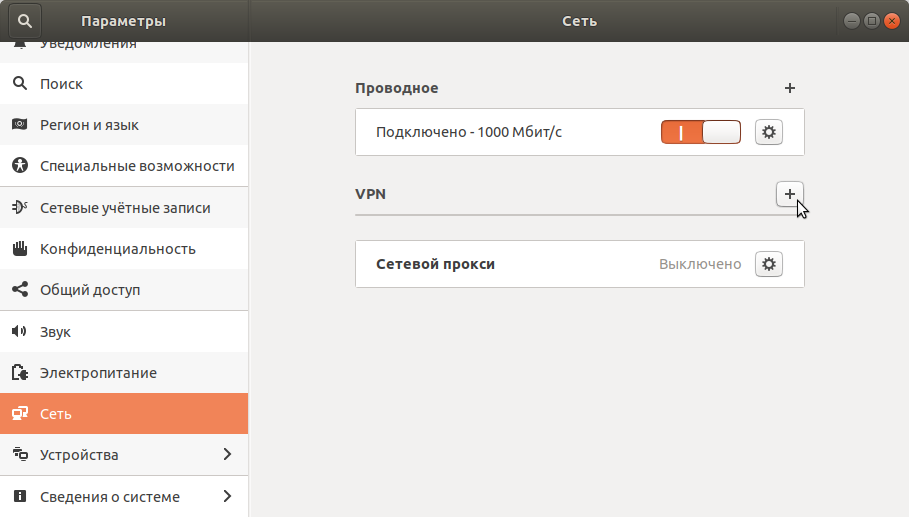The width and height of the screenshot is (909, 517).
Task: Open the network proxy gear settings
Action: [768, 264]
